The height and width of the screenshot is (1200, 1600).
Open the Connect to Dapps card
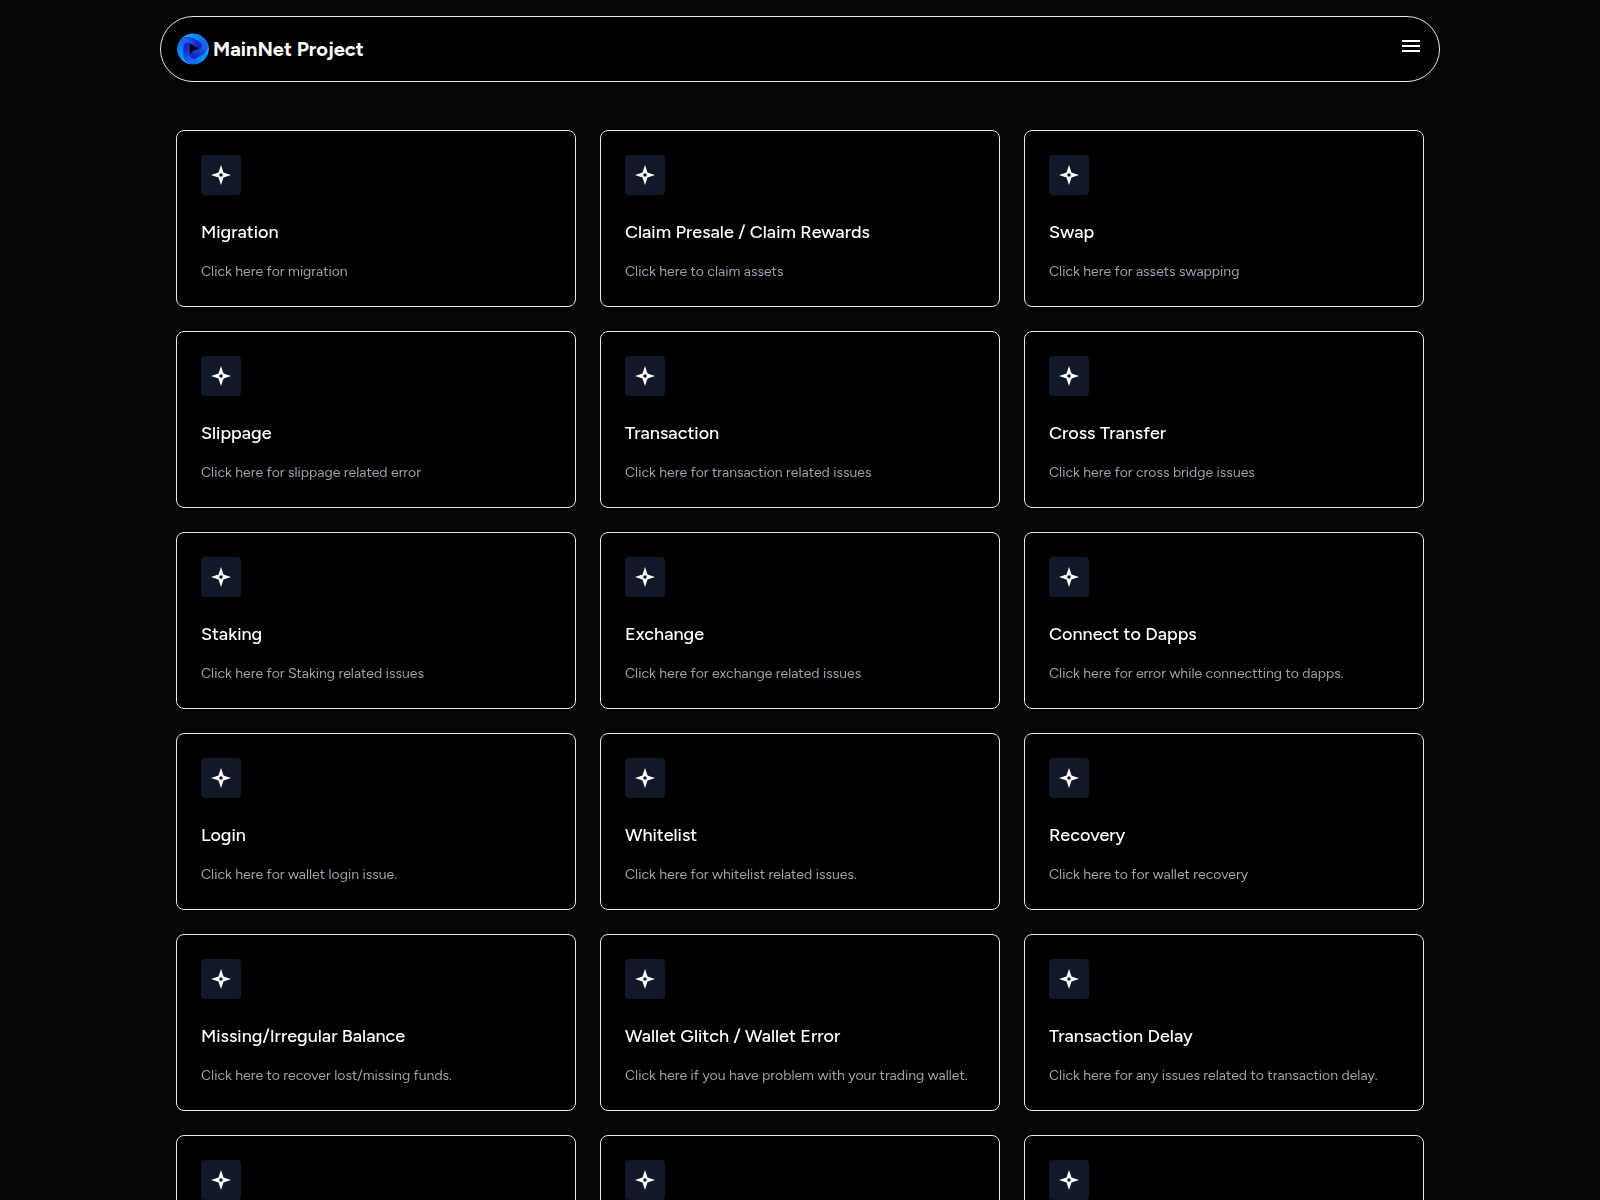tap(1223, 620)
